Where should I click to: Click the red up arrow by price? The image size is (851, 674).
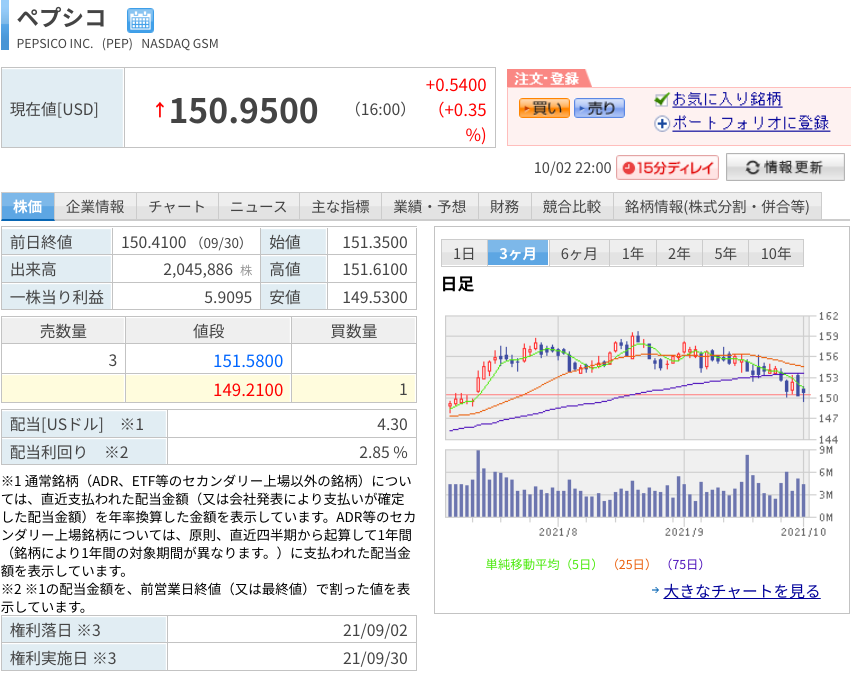pyautogui.click(x=160, y=110)
